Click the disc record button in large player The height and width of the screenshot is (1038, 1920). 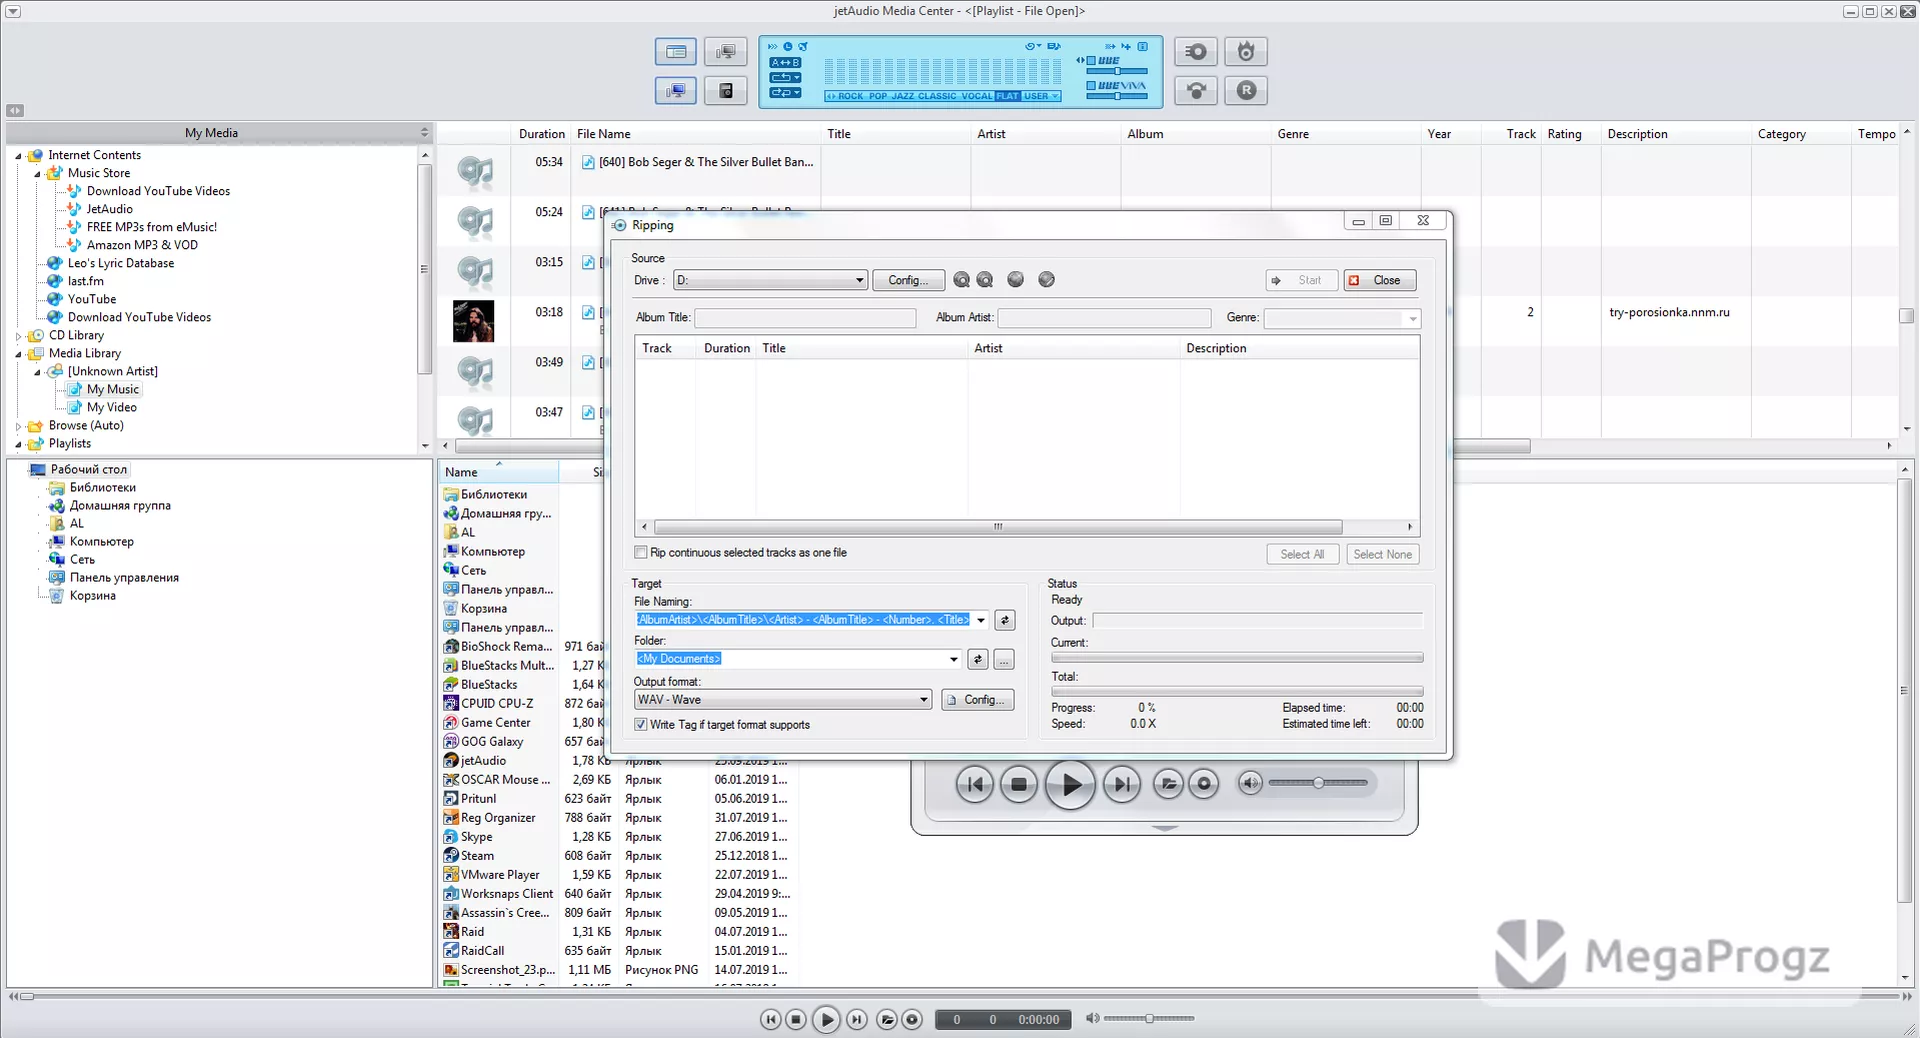pyautogui.click(x=1204, y=784)
